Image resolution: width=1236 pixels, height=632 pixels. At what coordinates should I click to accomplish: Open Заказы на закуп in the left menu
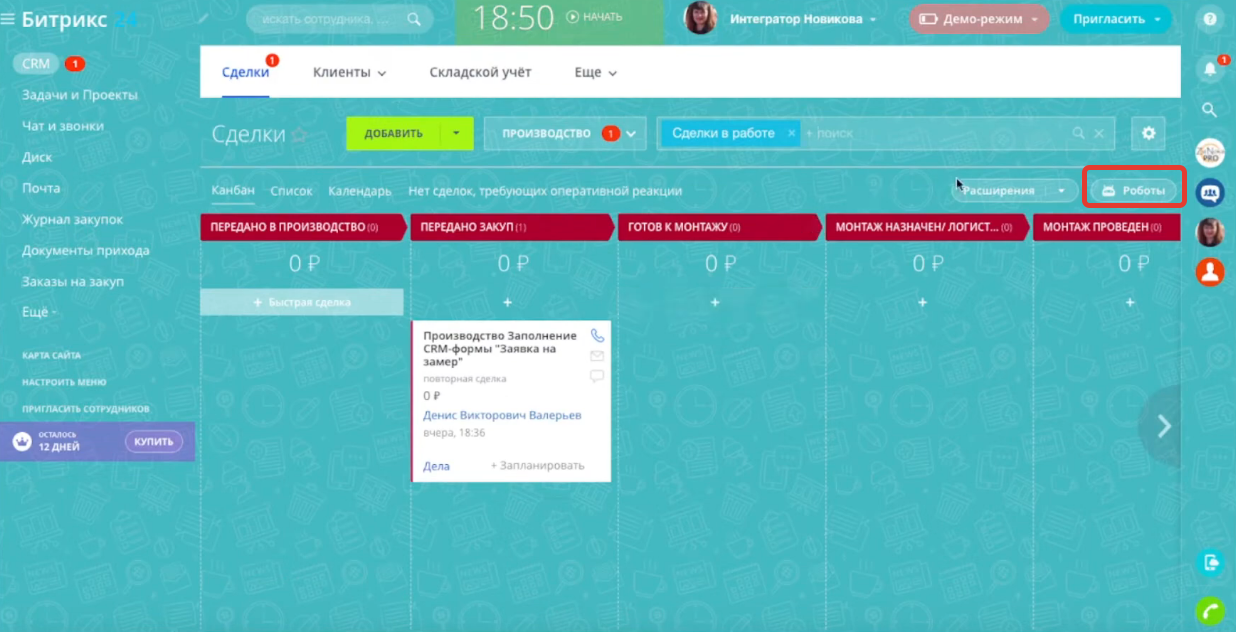73,281
